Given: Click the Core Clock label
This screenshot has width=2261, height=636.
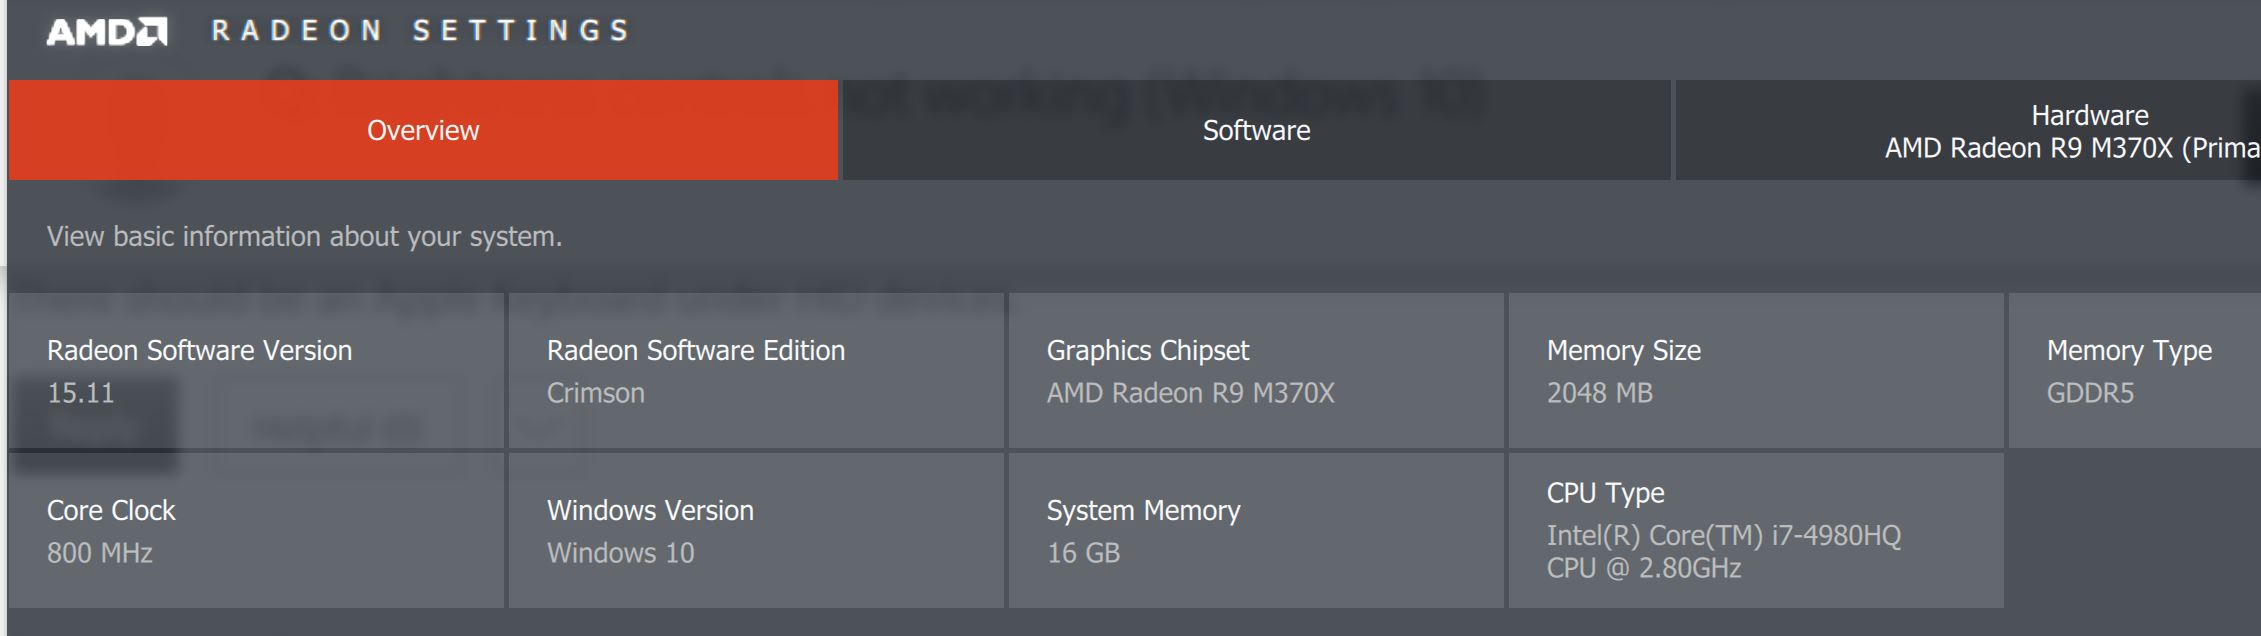Looking at the screenshot, I should click(111, 510).
